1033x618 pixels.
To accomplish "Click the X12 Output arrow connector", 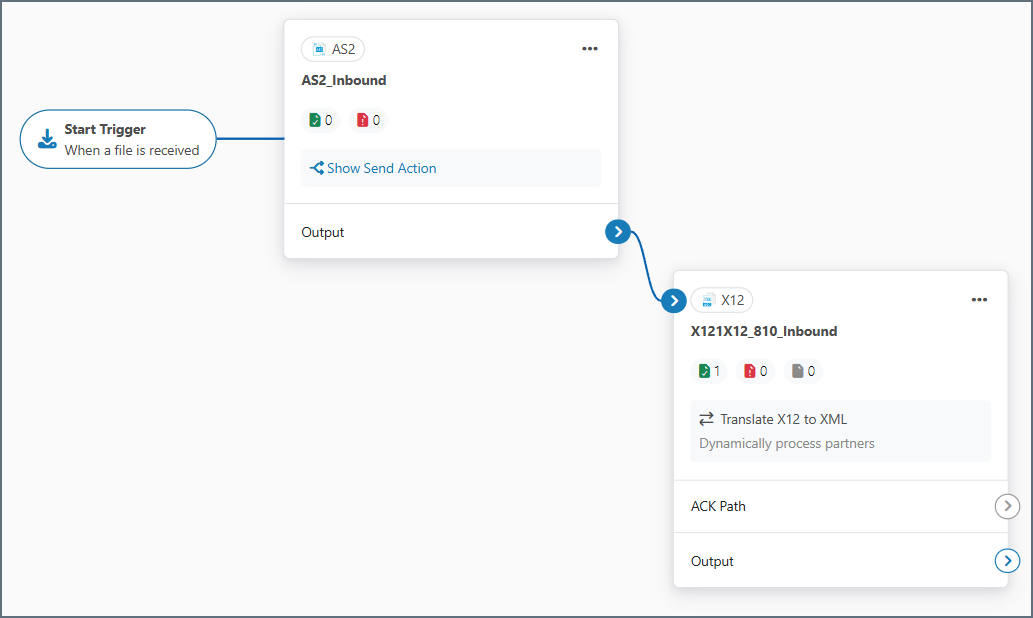I will [x=1007, y=561].
